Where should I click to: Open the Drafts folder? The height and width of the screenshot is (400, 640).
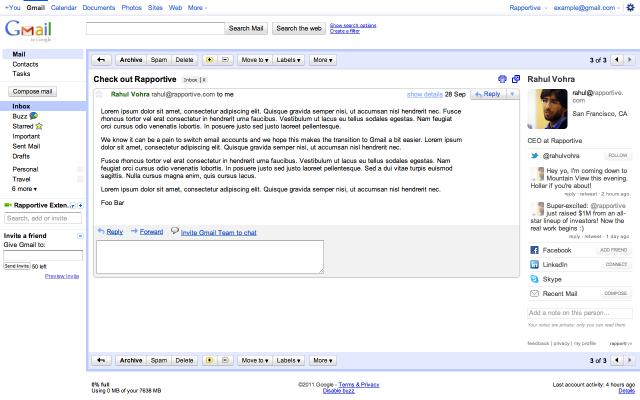click(x=21, y=156)
